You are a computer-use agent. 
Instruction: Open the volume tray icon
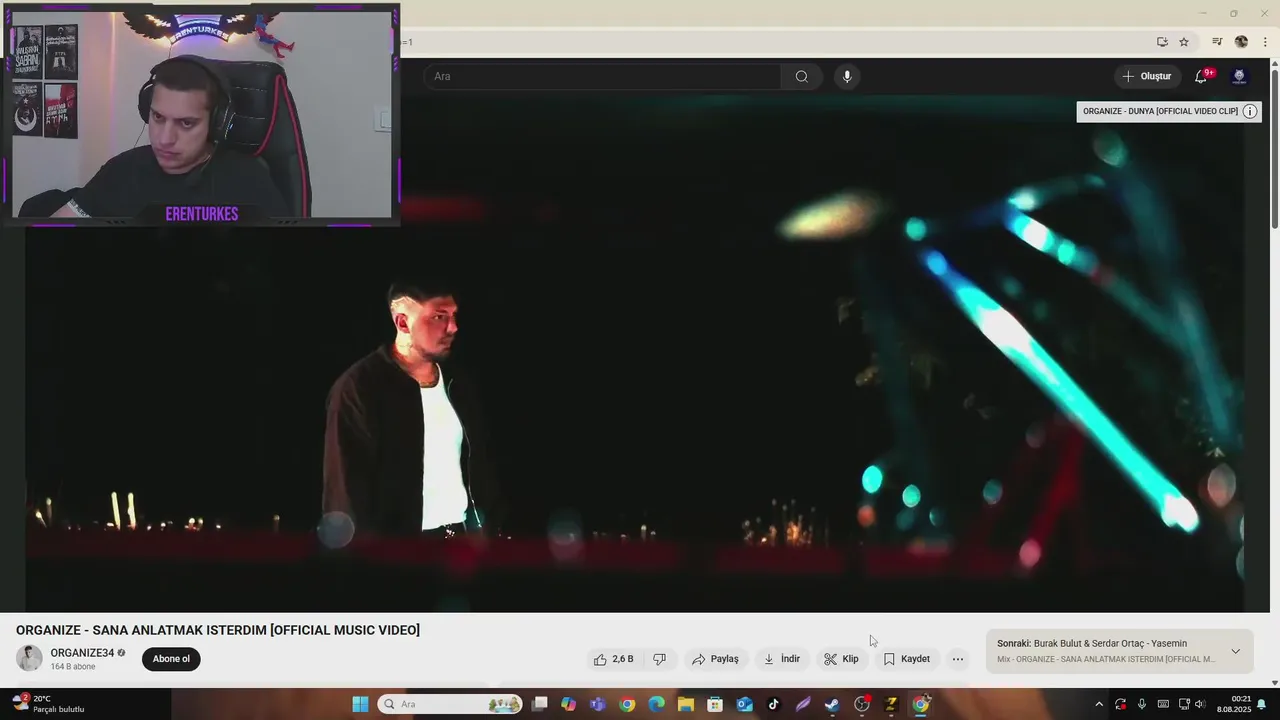tap(1200, 704)
